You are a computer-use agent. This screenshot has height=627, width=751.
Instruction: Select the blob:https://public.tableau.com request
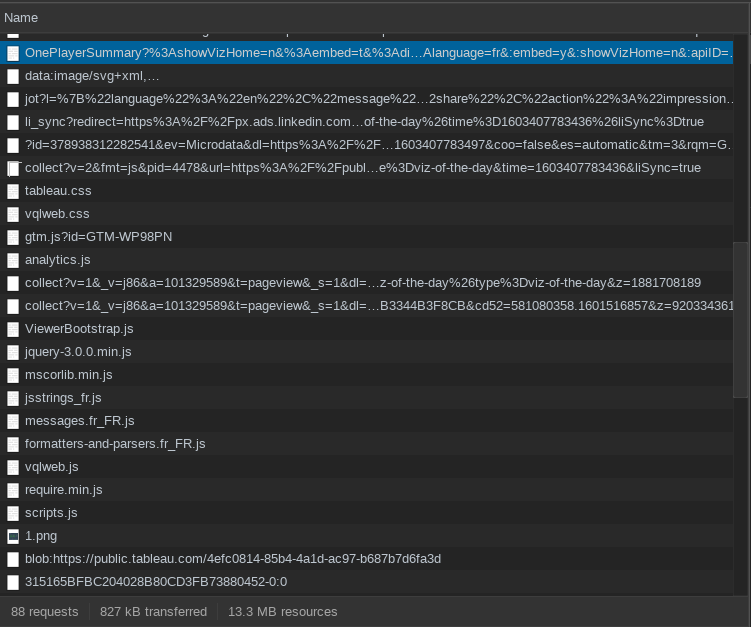click(x=366, y=559)
